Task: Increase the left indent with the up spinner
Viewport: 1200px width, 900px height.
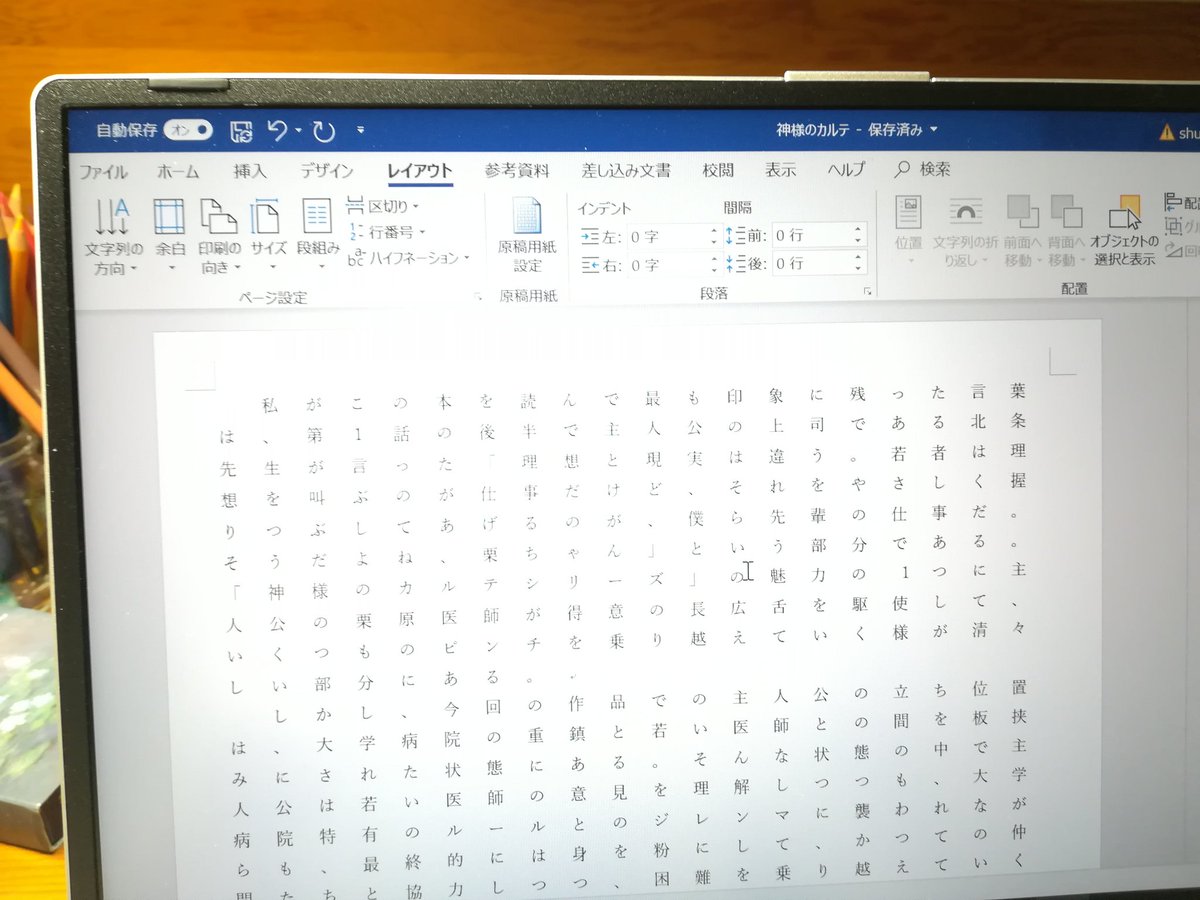Action: (x=714, y=232)
